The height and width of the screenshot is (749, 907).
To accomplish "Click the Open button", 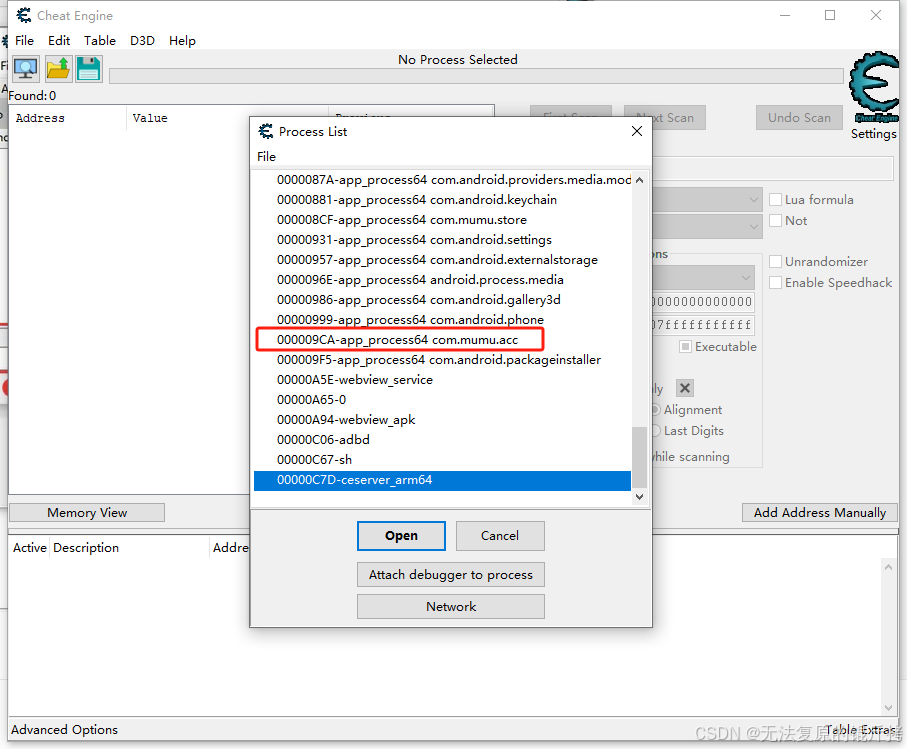I will click(x=401, y=536).
